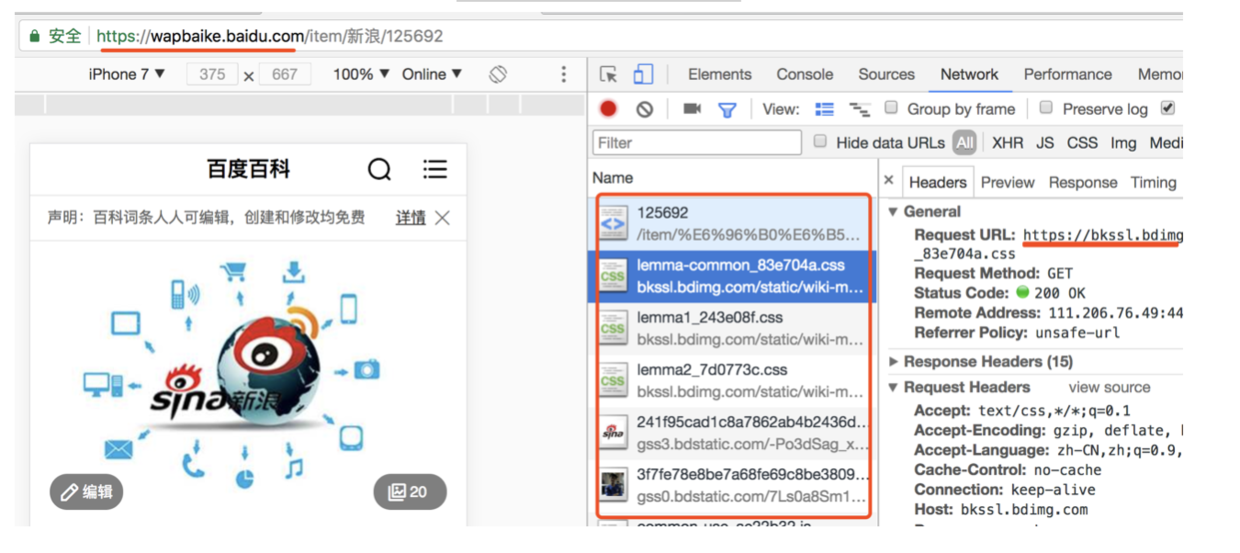Toggle the device toolbar icon
Screen dimensions: 1240x553
[x=643, y=74]
